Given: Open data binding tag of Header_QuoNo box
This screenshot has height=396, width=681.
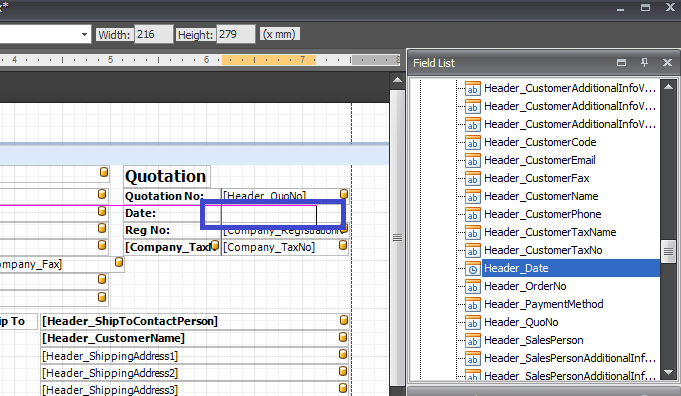Looking at the screenshot, I should (344, 194).
